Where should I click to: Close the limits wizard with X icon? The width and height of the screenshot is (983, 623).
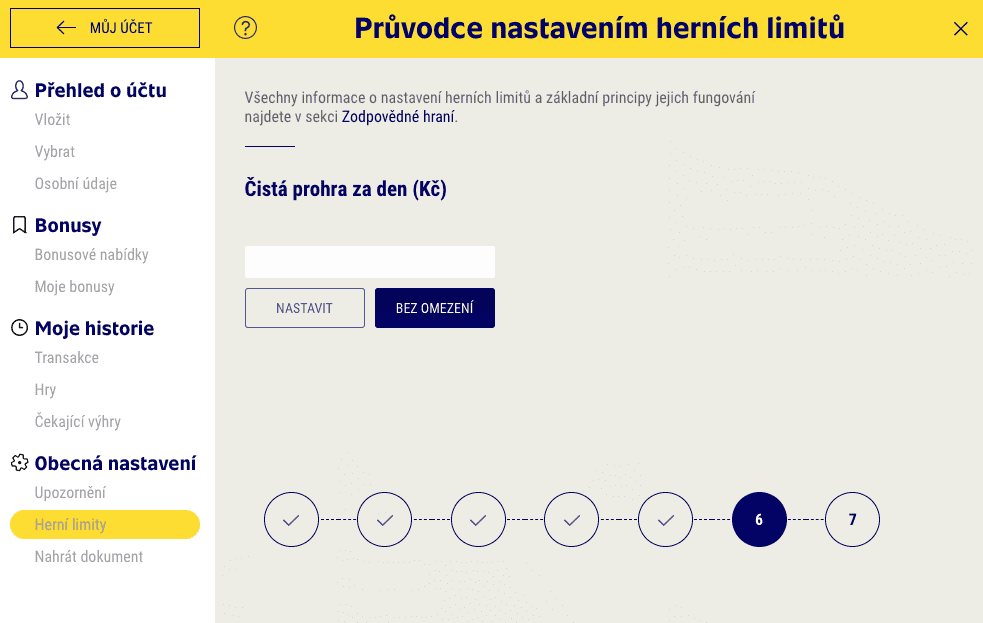coord(960,29)
